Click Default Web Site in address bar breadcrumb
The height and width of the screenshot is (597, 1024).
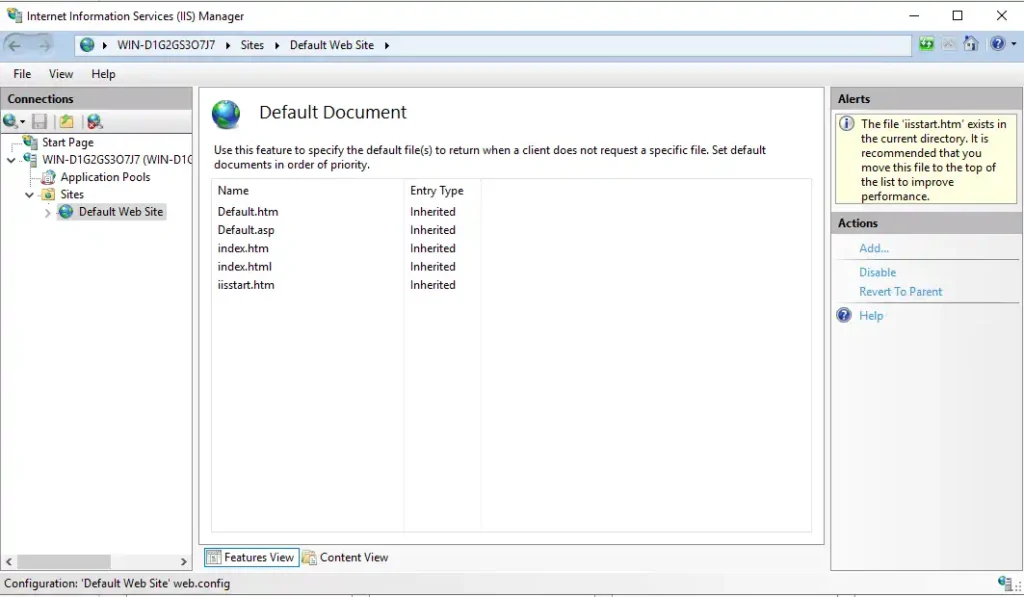pyautogui.click(x=332, y=45)
